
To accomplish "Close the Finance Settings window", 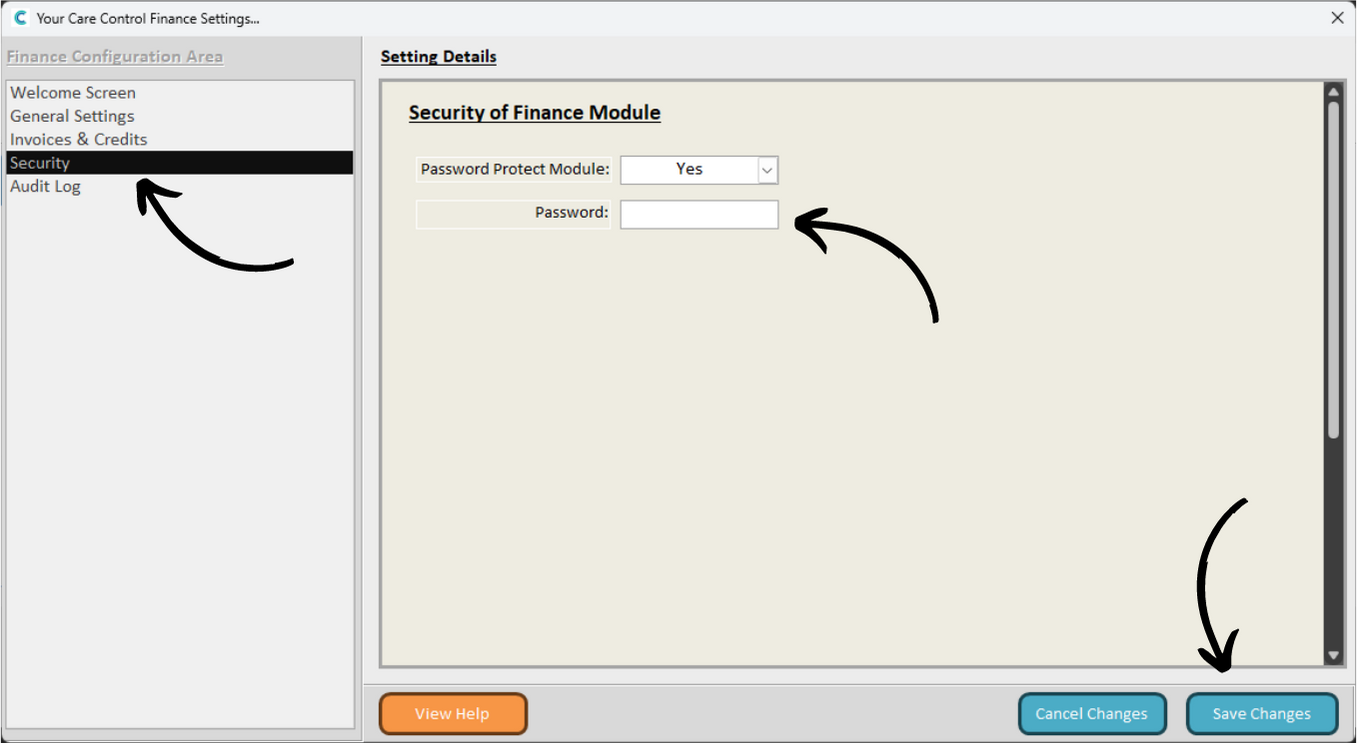I will click(x=1337, y=18).
